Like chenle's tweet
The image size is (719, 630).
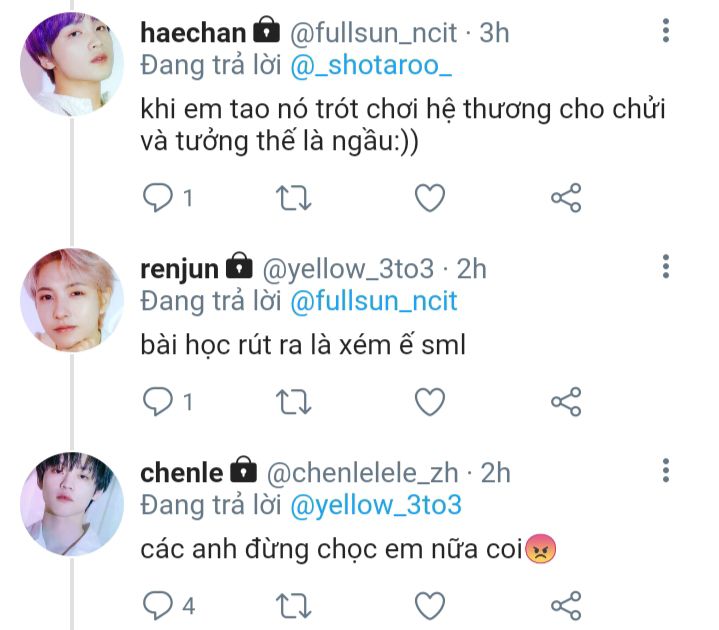click(x=429, y=605)
